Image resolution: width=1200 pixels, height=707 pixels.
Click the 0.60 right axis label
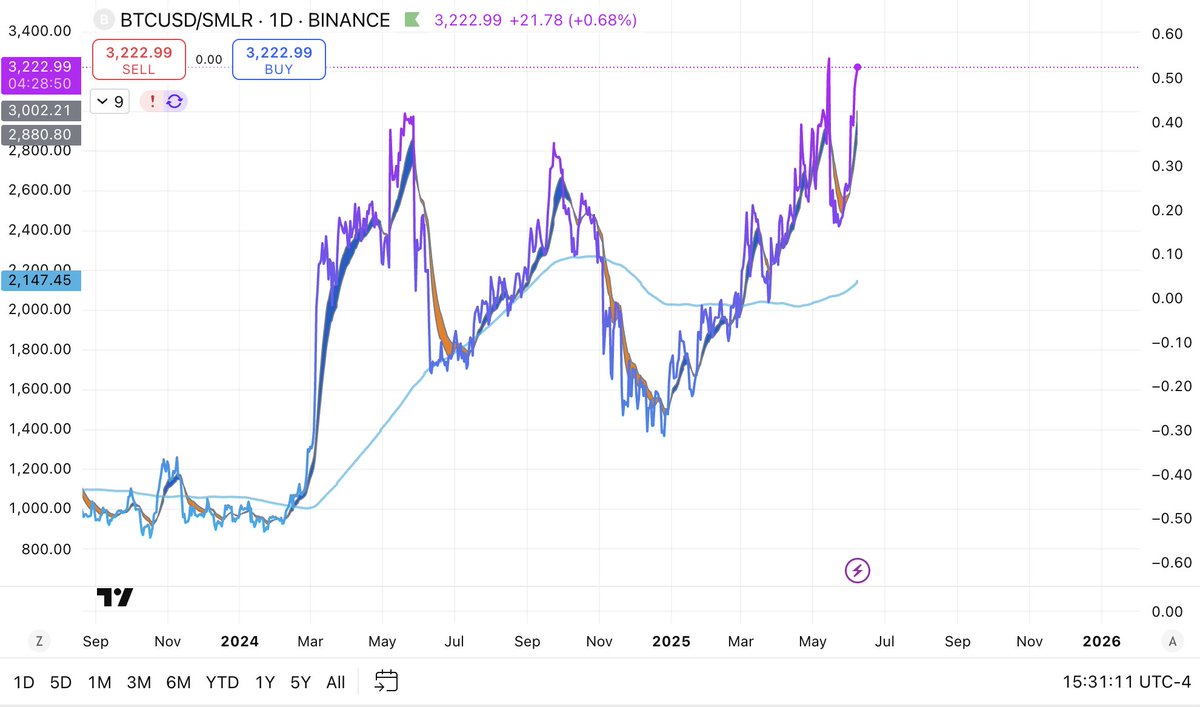[1166, 34]
